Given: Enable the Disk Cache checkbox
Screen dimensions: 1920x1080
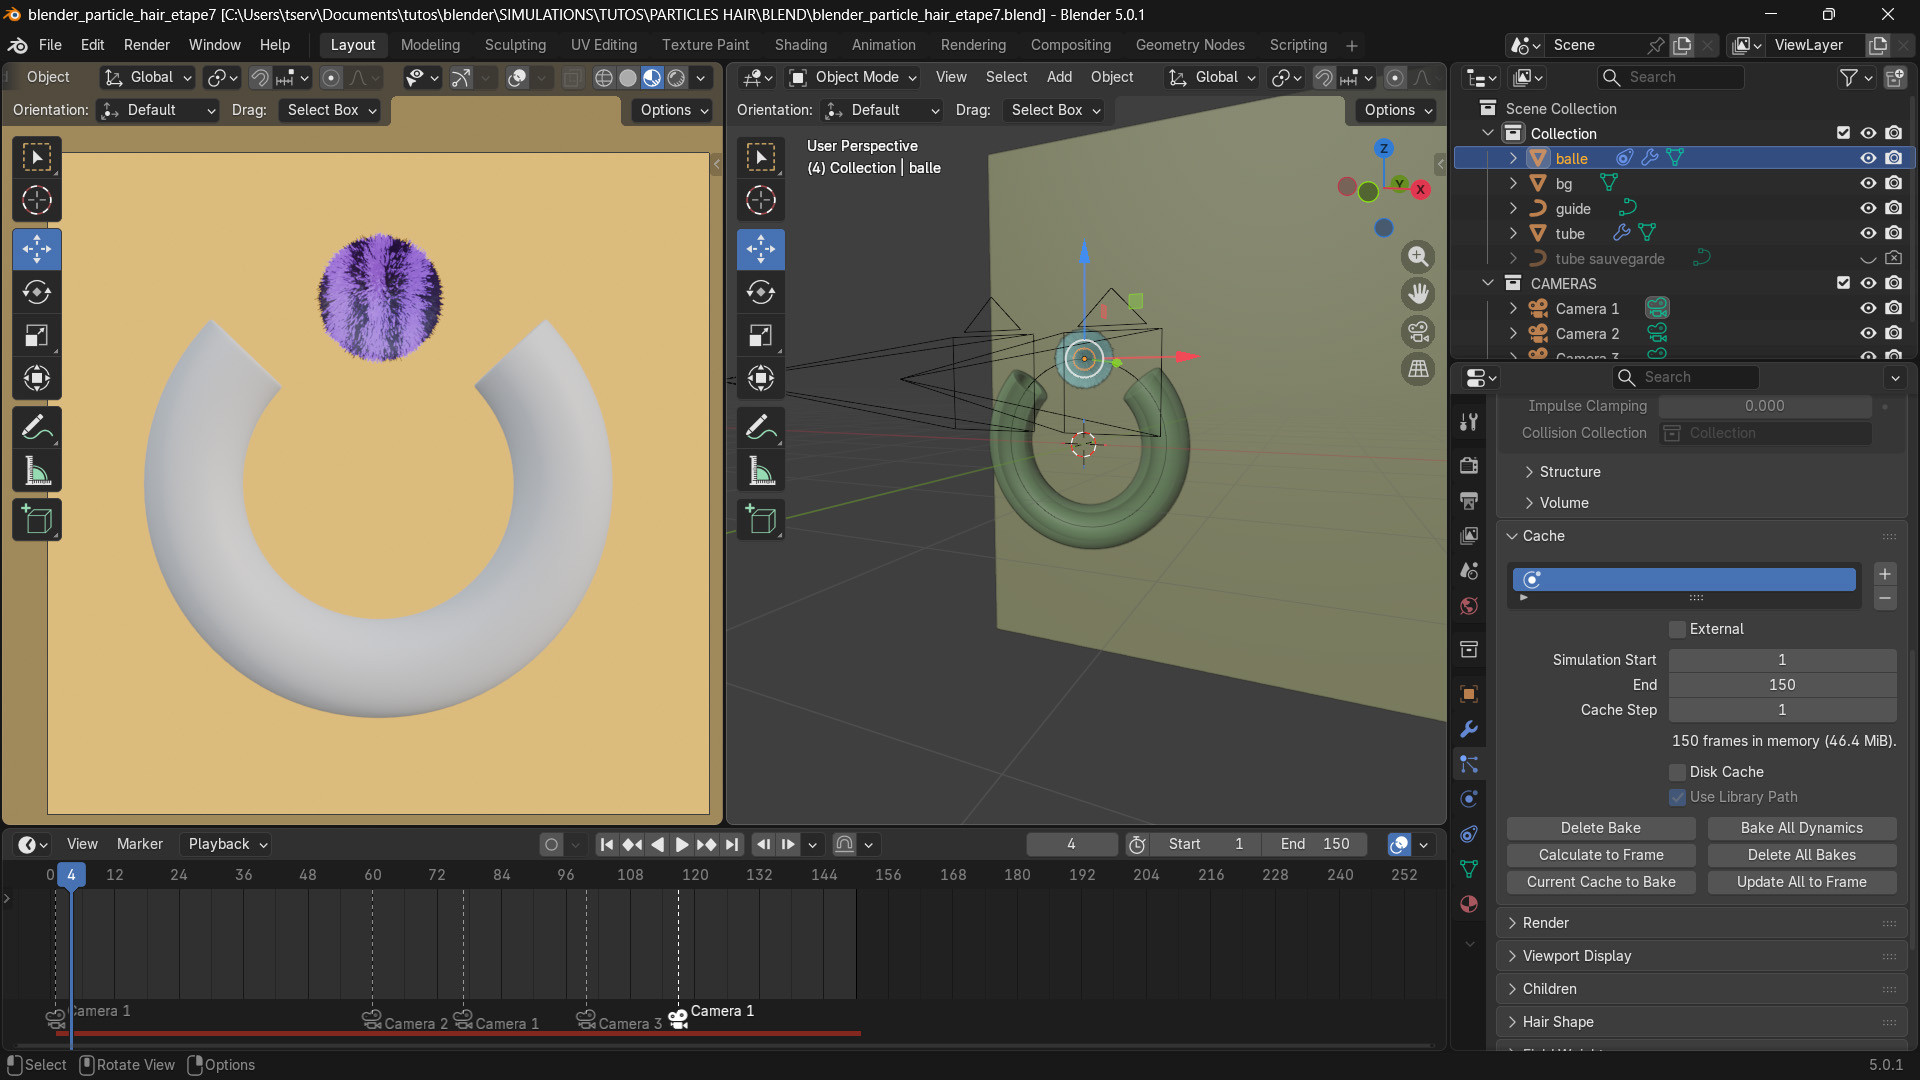Looking at the screenshot, I should click(1678, 772).
